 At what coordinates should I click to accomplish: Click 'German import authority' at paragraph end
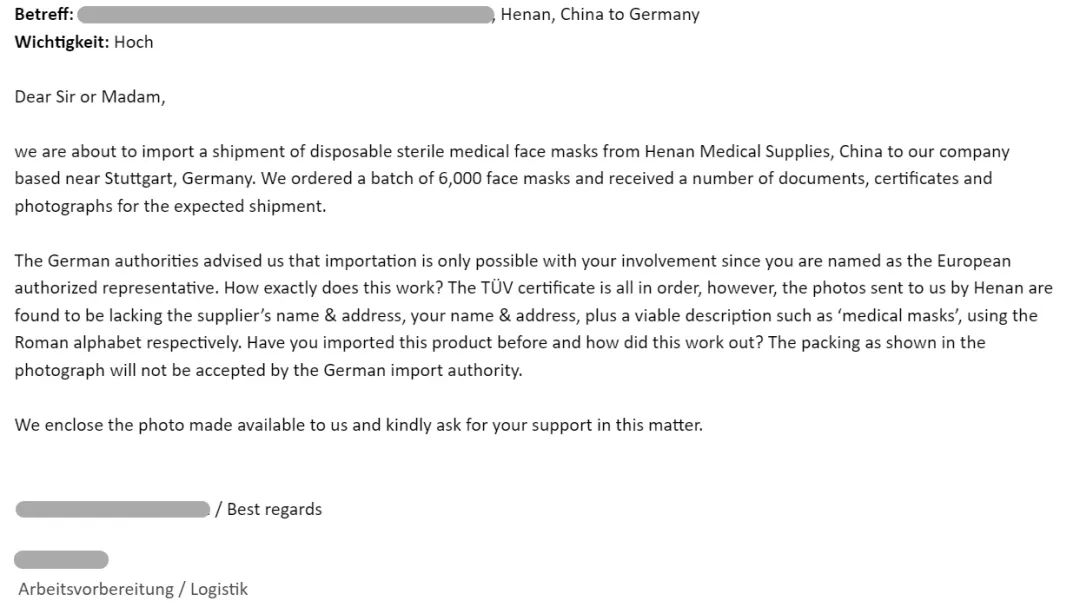coord(422,370)
